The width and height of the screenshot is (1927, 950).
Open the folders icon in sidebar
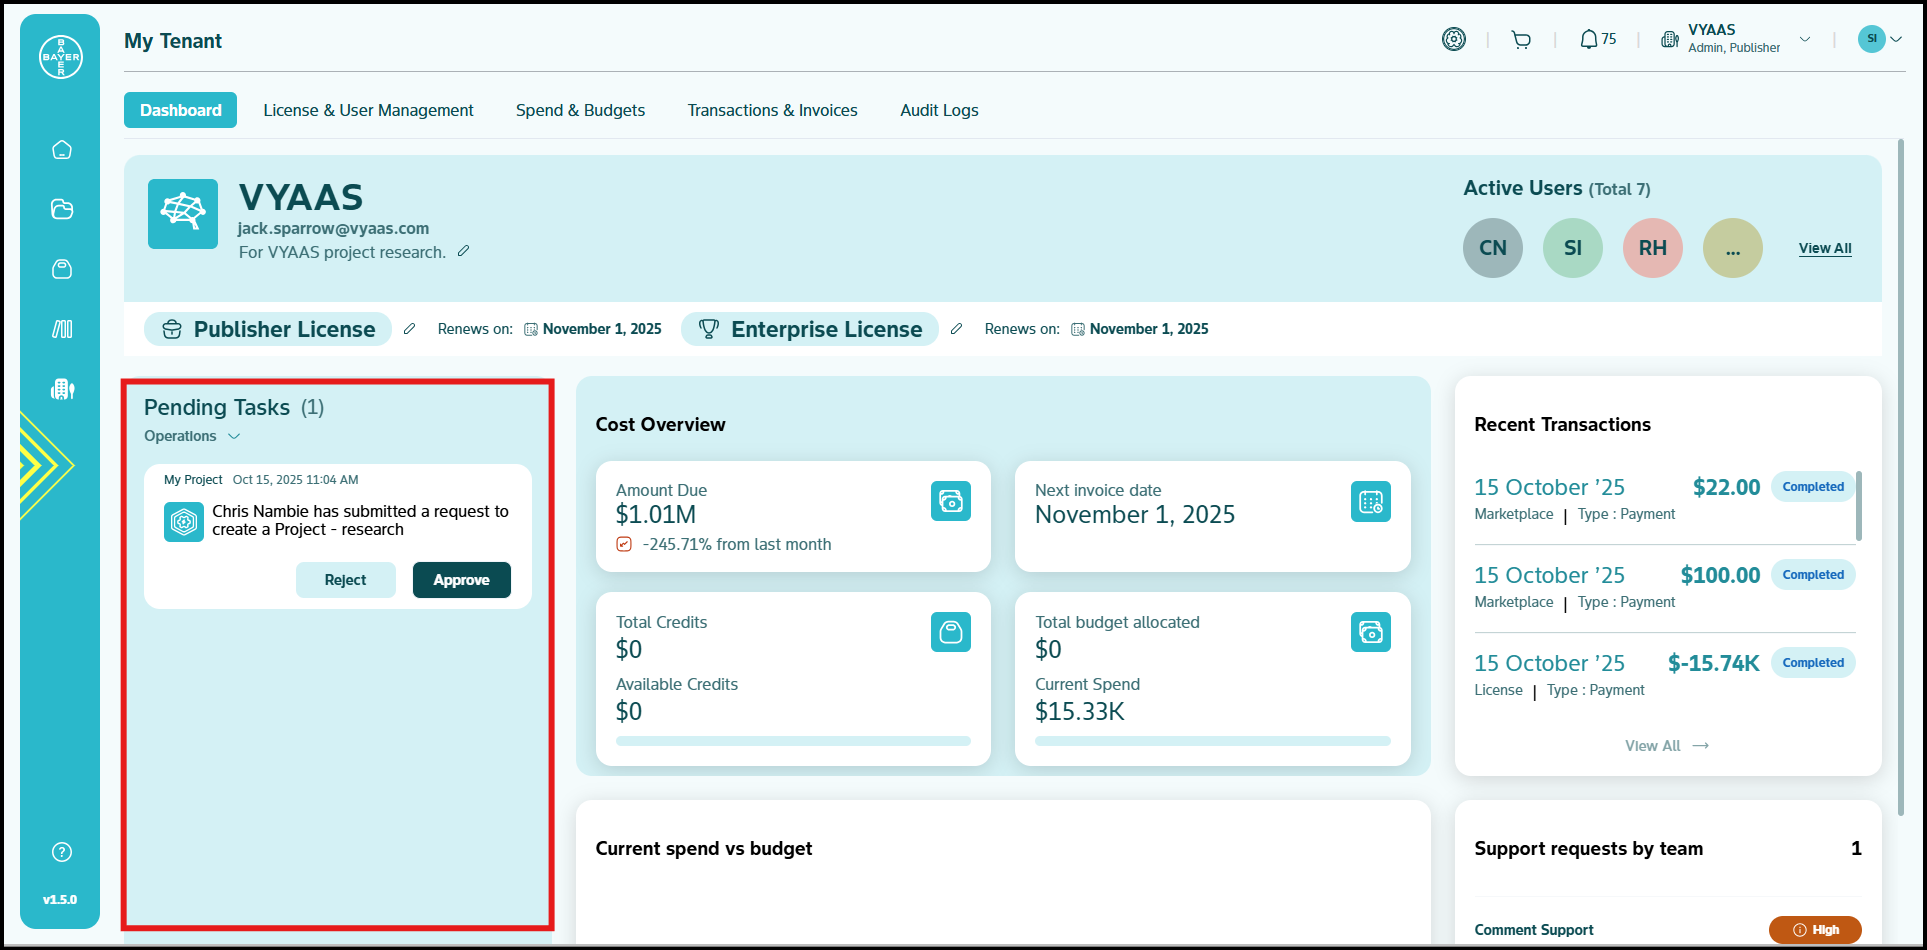[x=62, y=209]
